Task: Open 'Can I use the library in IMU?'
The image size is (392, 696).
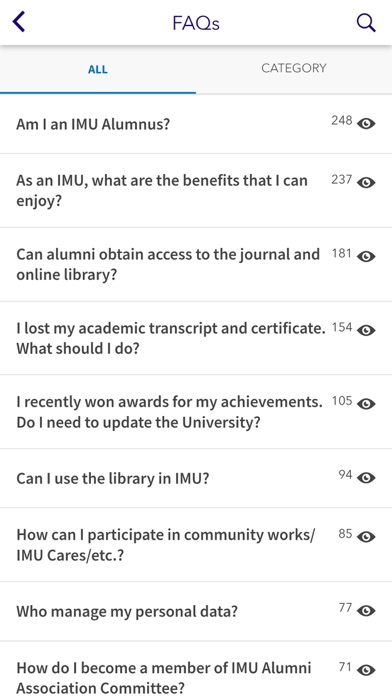Action: 196,478
